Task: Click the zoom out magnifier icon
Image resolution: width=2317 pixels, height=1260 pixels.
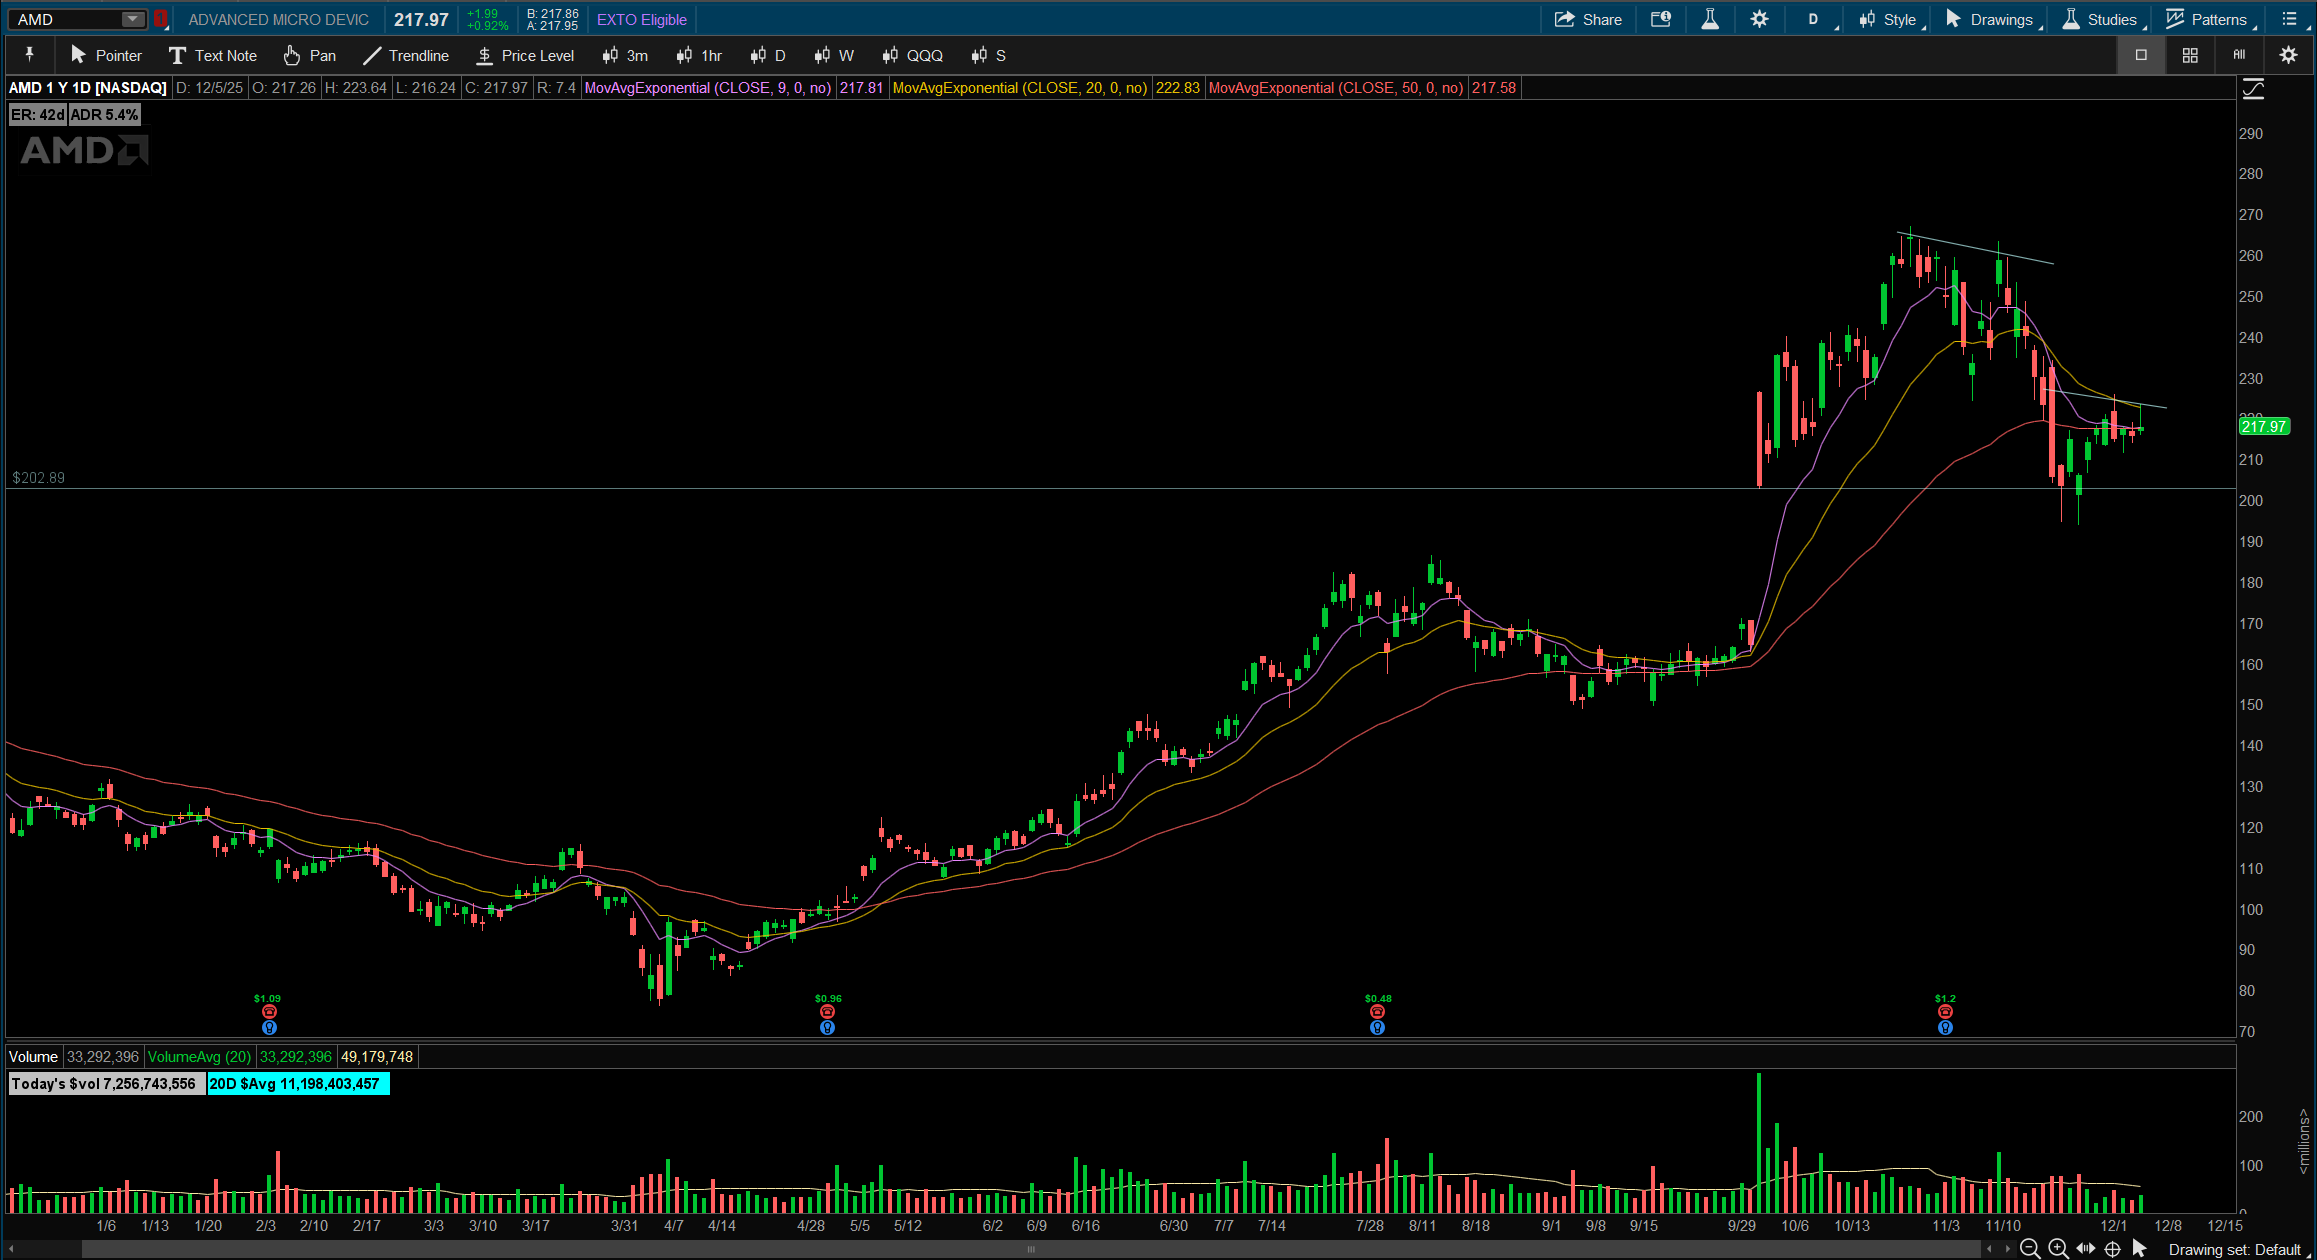Action: click(x=2029, y=1249)
